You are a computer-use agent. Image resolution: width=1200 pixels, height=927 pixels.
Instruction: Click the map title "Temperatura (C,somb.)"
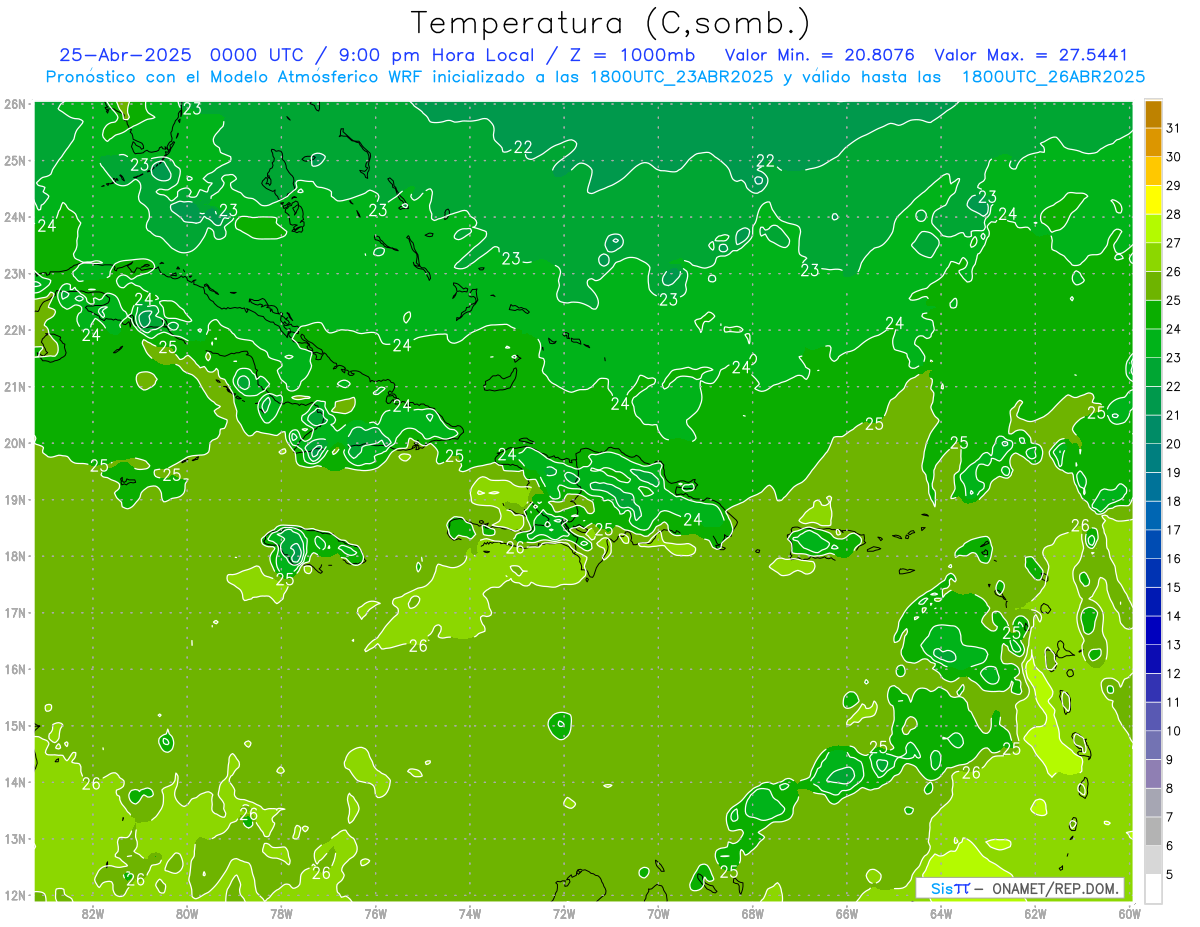(x=611, y=24)
